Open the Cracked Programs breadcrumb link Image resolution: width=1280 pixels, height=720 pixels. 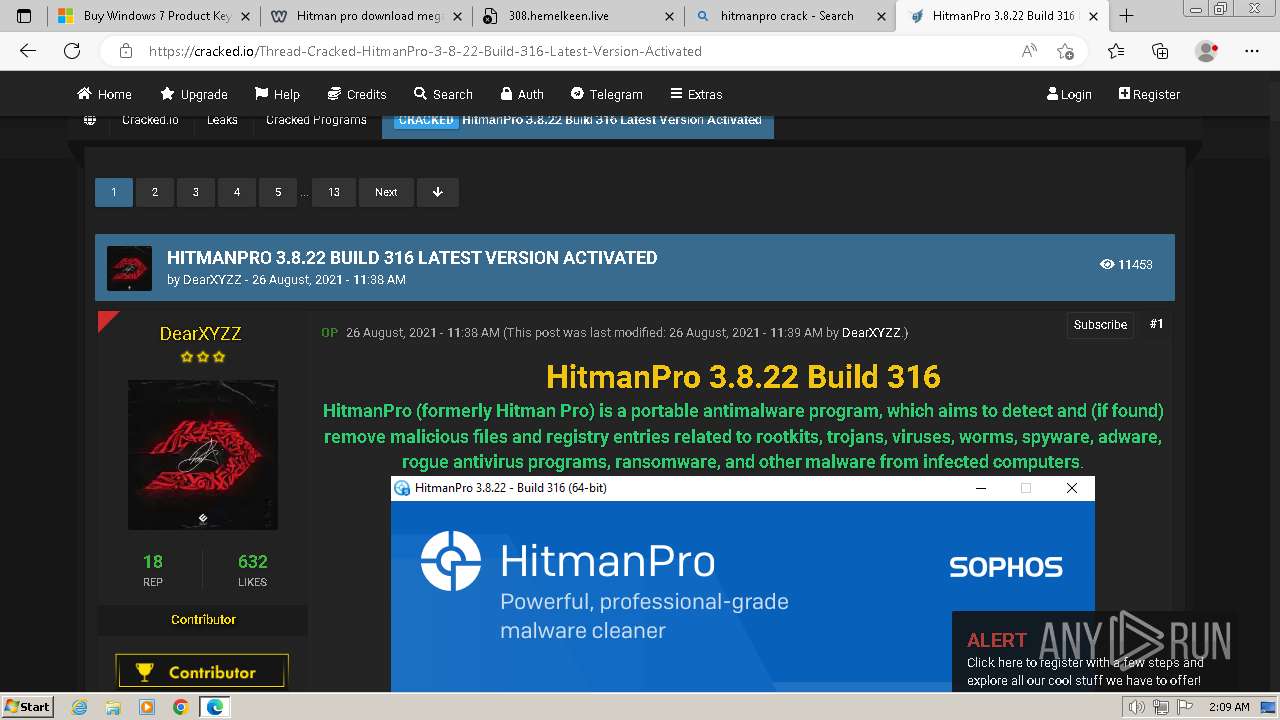coord(316,120)
